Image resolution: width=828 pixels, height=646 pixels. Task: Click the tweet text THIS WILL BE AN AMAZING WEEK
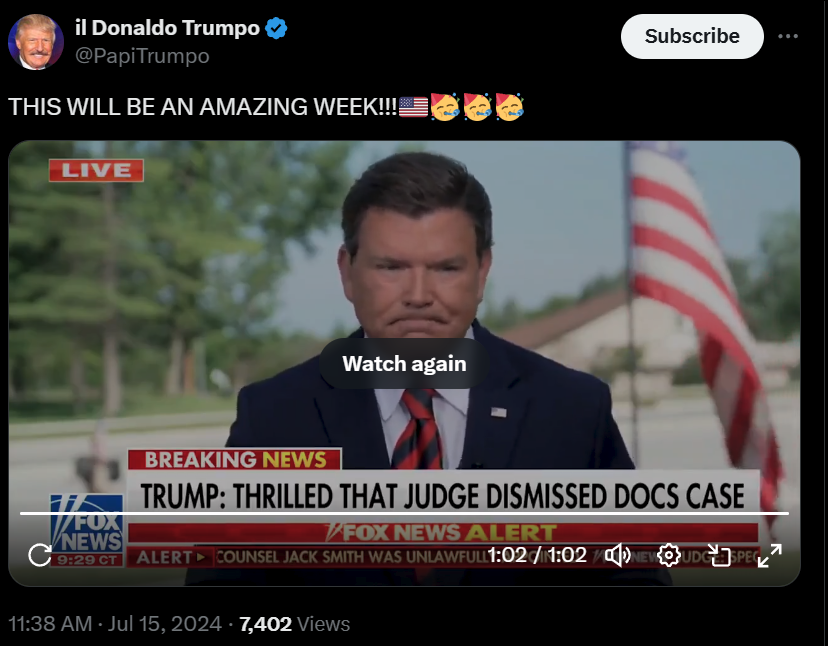202,107
